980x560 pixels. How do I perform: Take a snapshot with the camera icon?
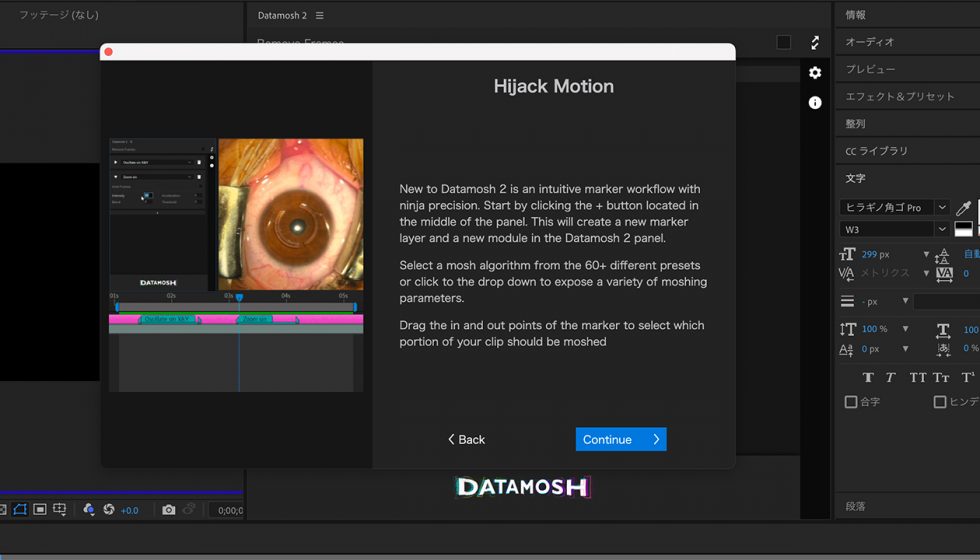(x=169, y=510)
